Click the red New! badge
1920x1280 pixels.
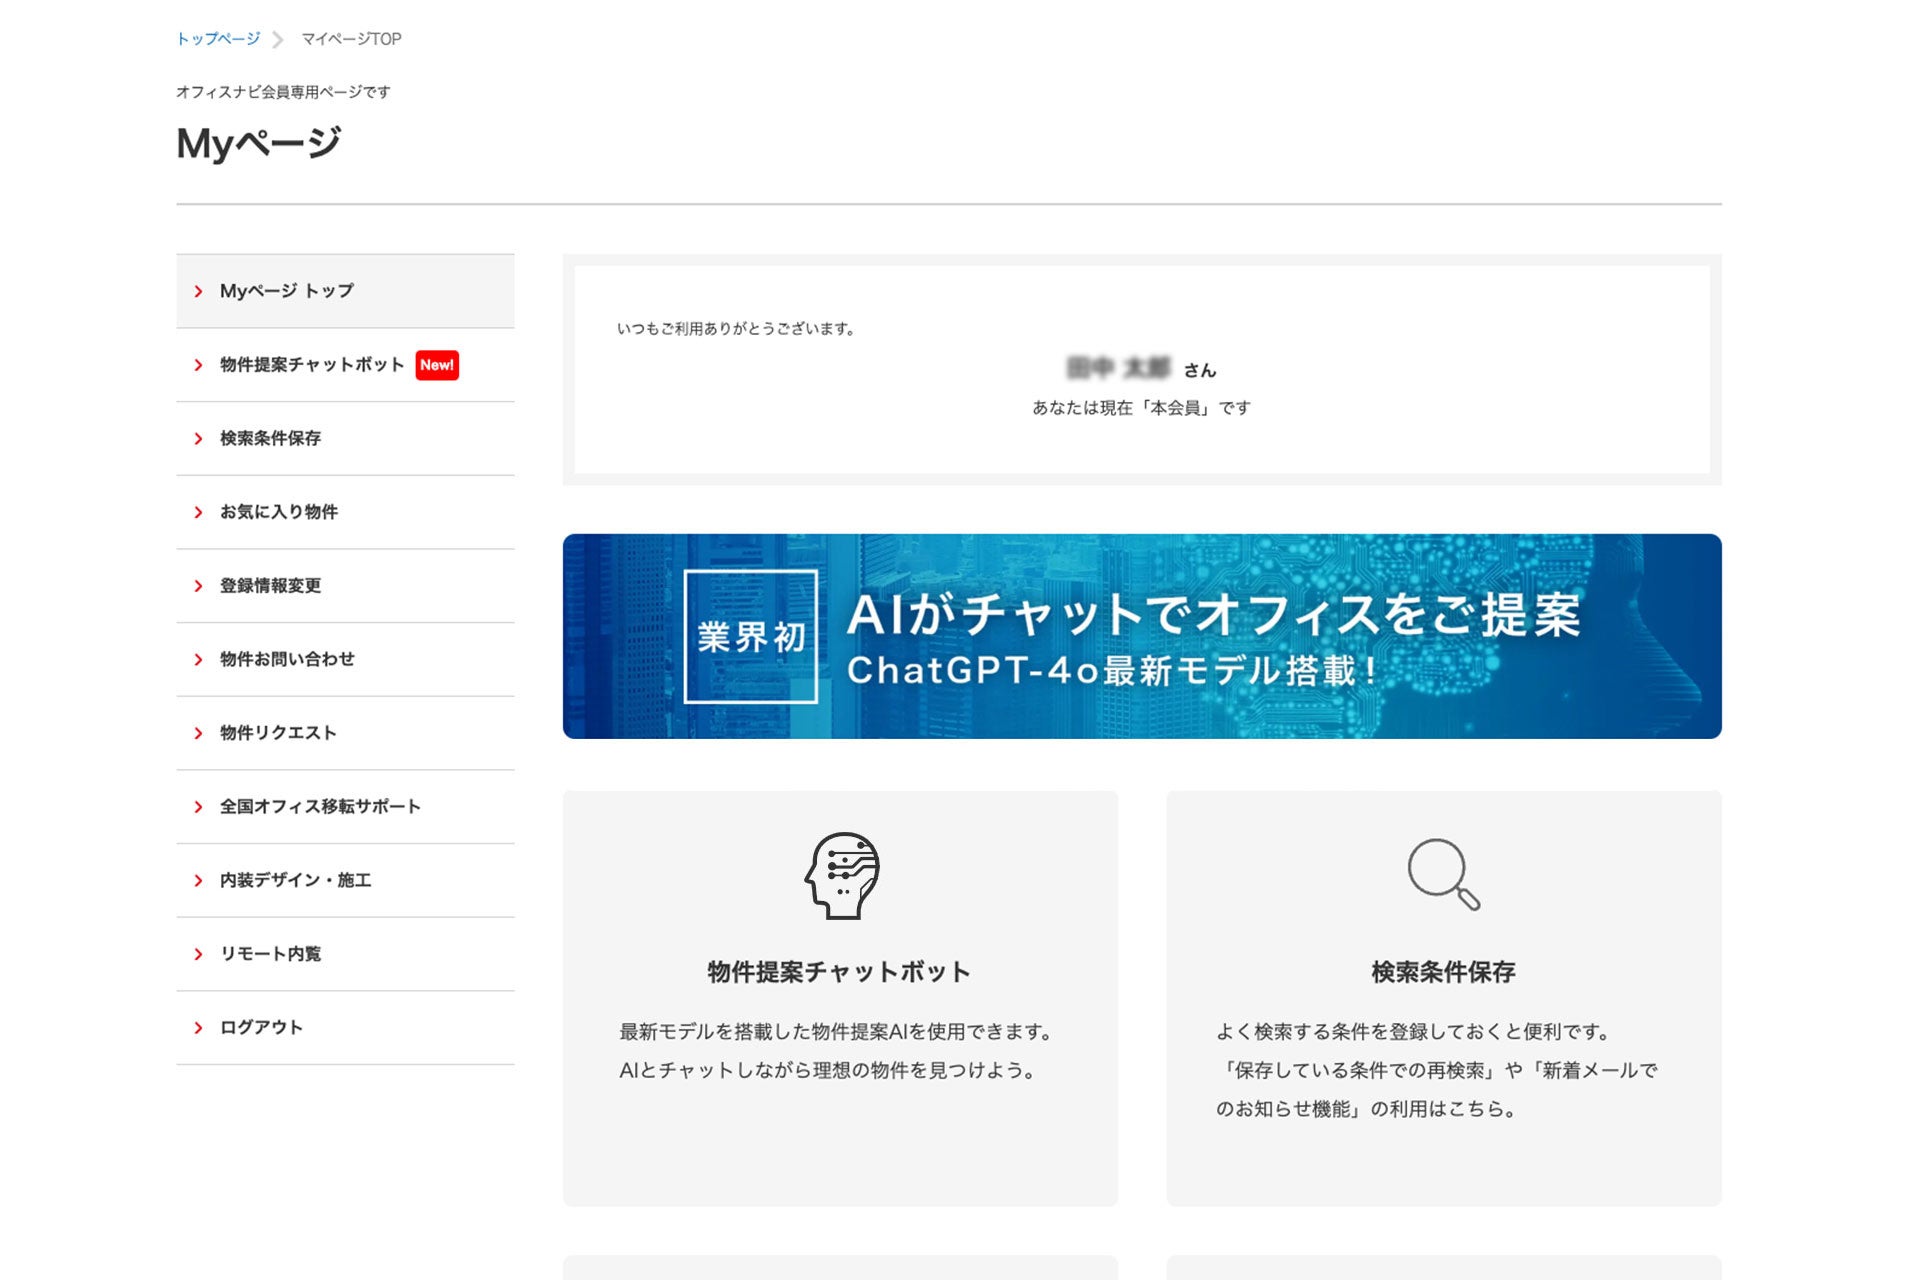pyautogui.click(x=437, y=365)
